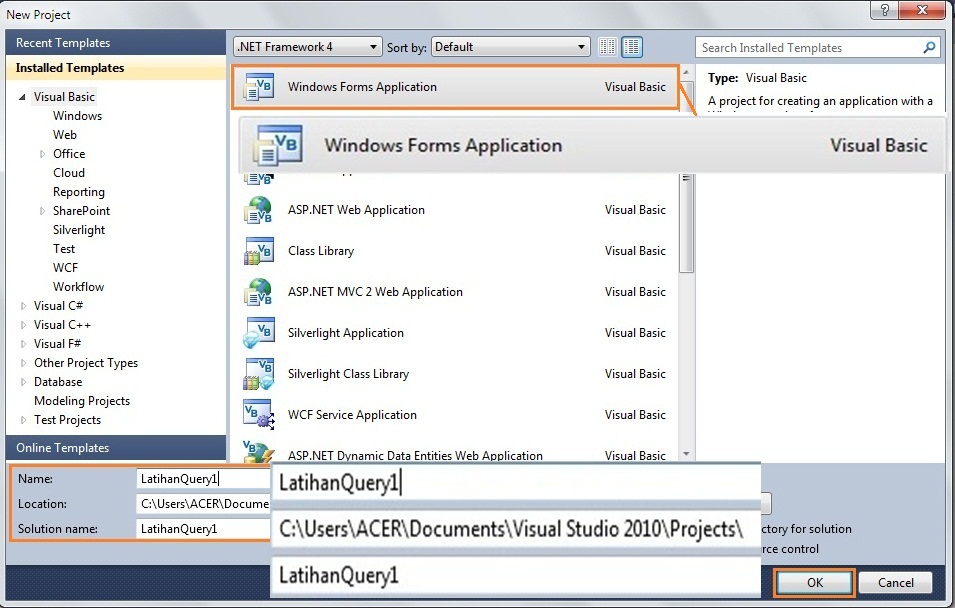Click the Cancel button
955x608 pixels.
[x=895, y=582]
